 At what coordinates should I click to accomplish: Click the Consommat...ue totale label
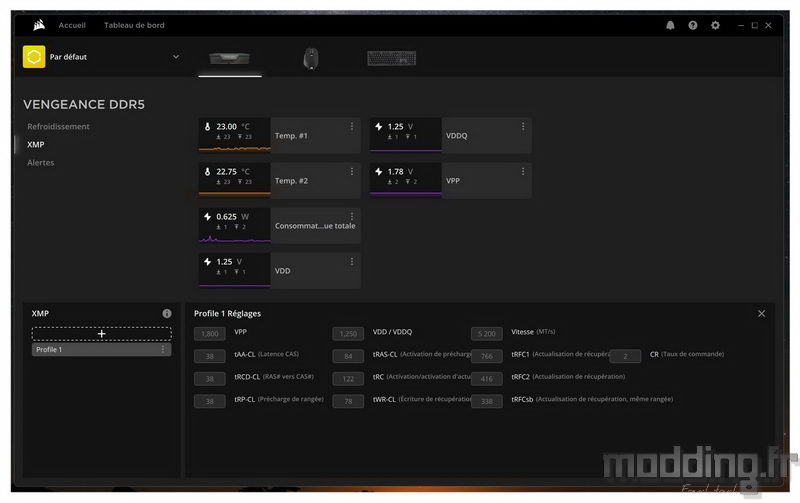tap(315, 225)
